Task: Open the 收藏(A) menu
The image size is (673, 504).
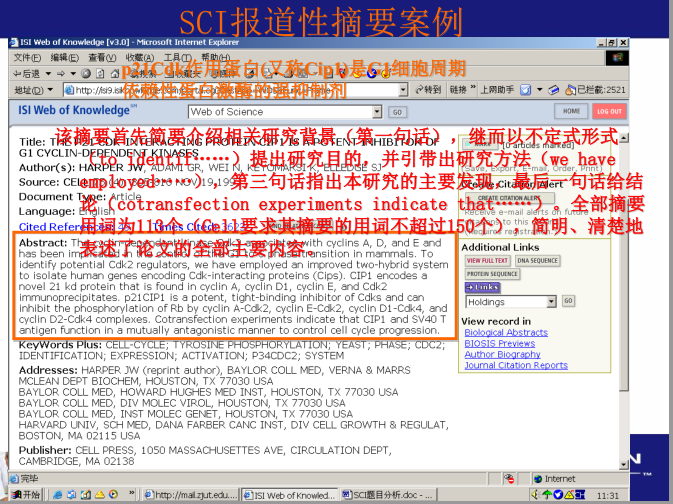Action: click(x=140, y=58)
